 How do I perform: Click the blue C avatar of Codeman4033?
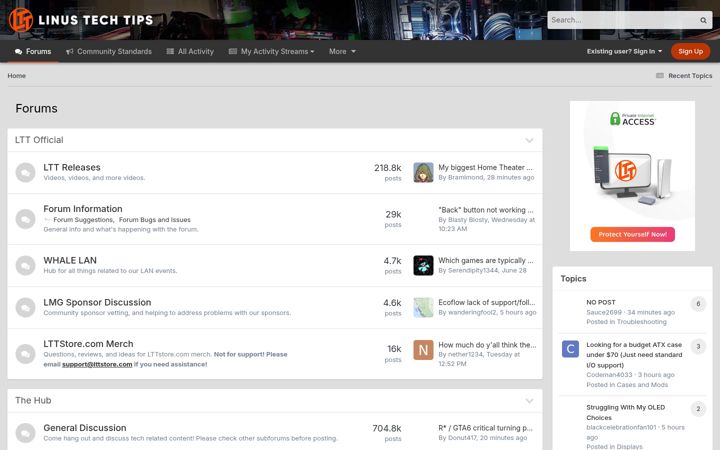[570, 349]
